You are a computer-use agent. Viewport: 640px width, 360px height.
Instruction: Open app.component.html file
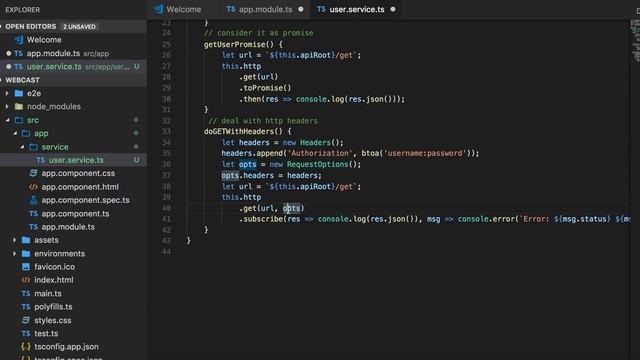80,187
